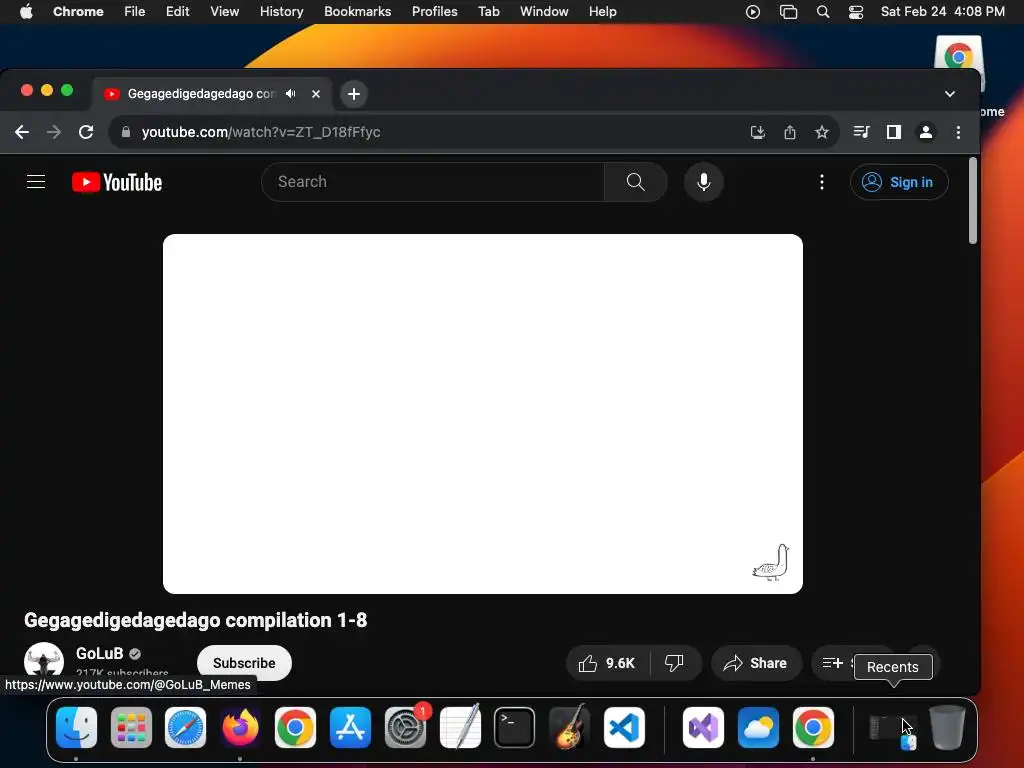Launch Safari from the Dock
Viewport: 1024px width, 768px height.
tap(185, 727)
